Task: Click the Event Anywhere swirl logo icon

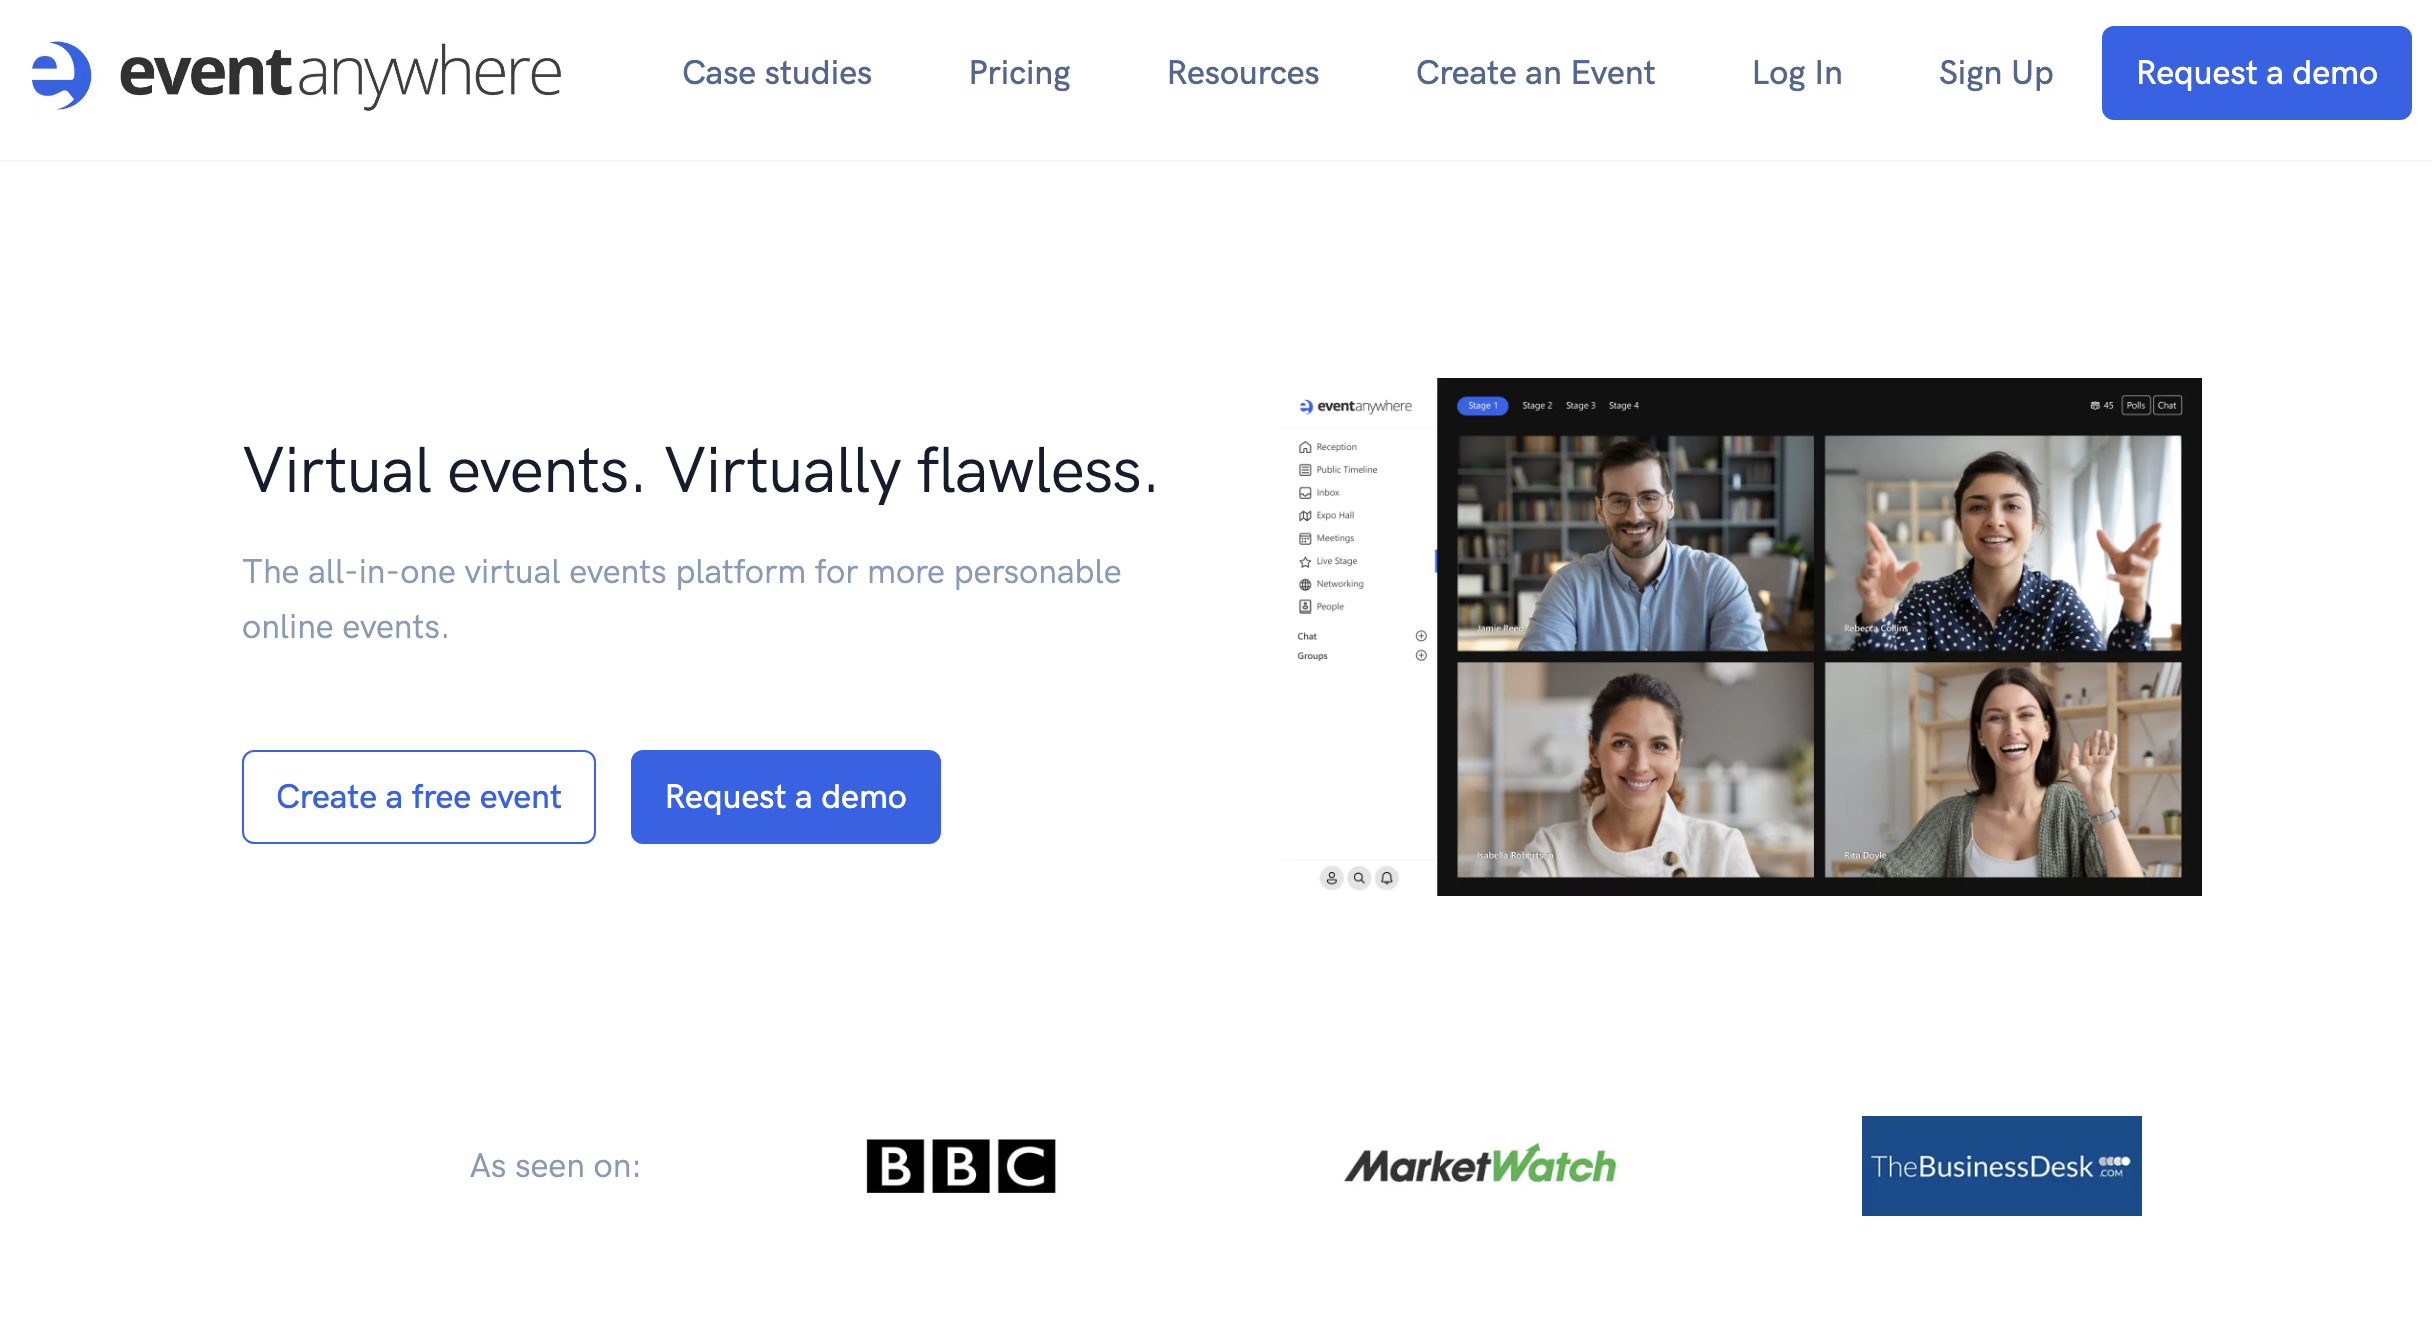Action: pos(61,74)
